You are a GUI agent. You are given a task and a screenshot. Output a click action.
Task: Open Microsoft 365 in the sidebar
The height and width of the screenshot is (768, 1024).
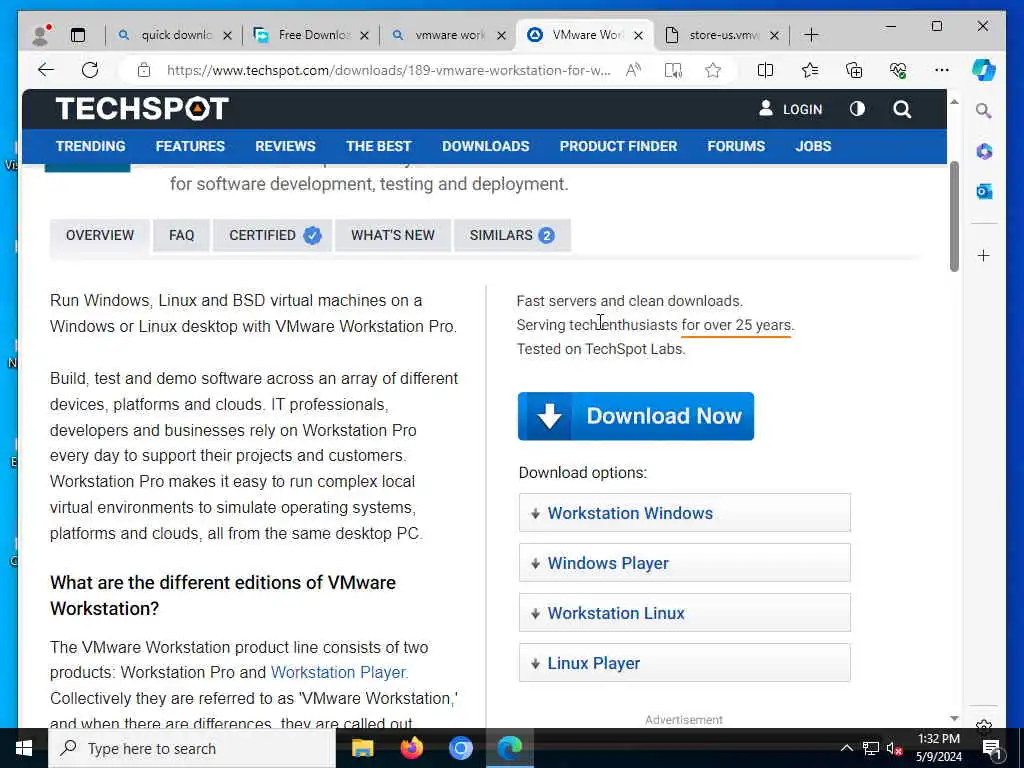pyautogui.click(x=984, y=152)
